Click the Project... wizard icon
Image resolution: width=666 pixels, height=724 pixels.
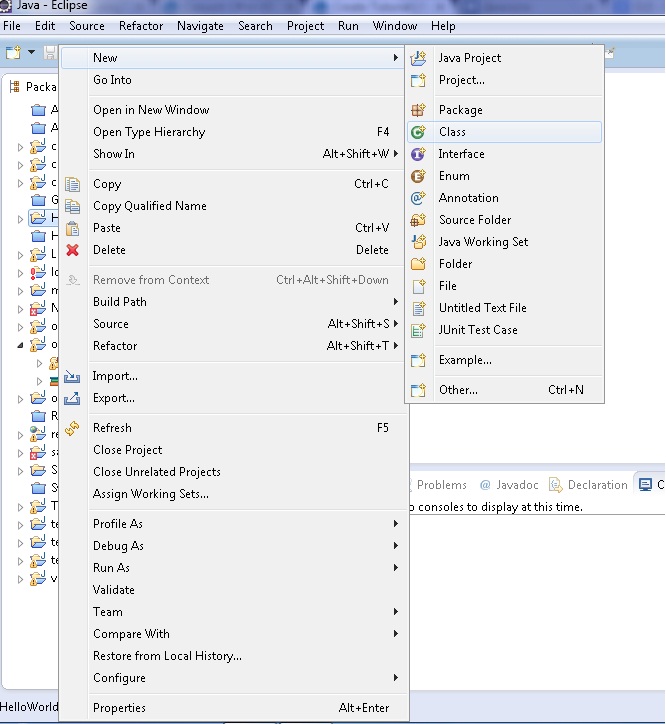pos(418,80)
